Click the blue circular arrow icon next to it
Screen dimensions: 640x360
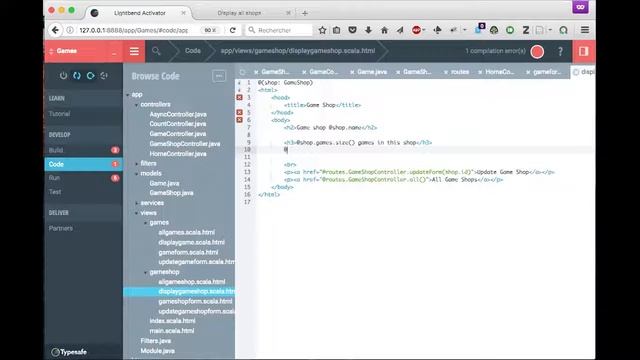click(90, 76)
